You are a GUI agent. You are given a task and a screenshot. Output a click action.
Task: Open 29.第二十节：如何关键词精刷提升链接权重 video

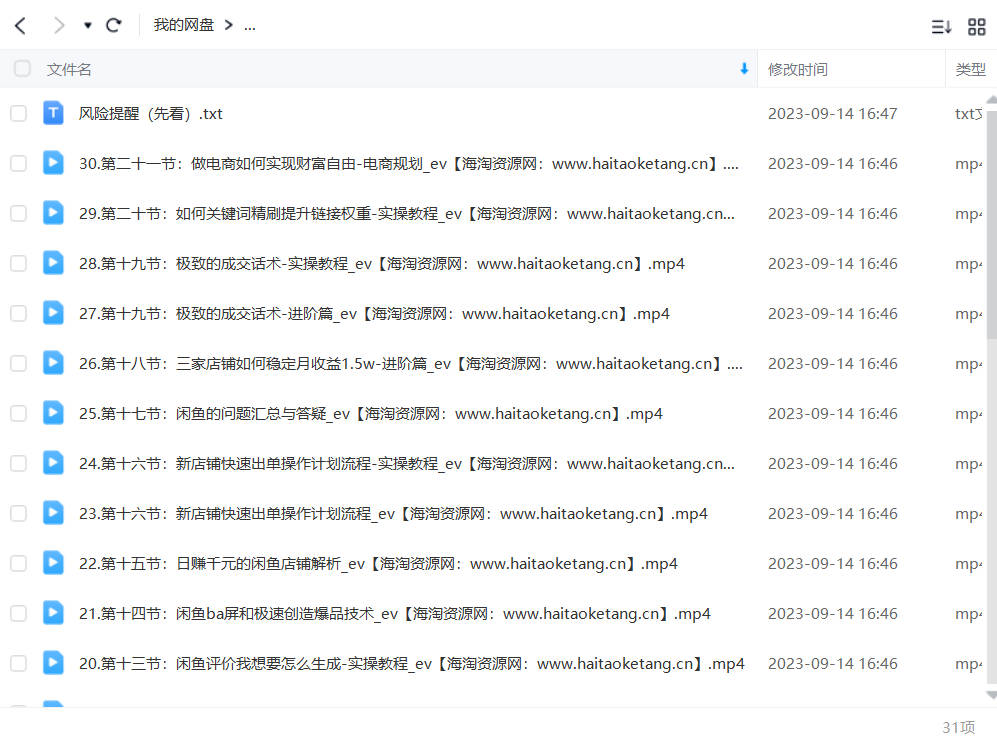click(x=406, y=214)
